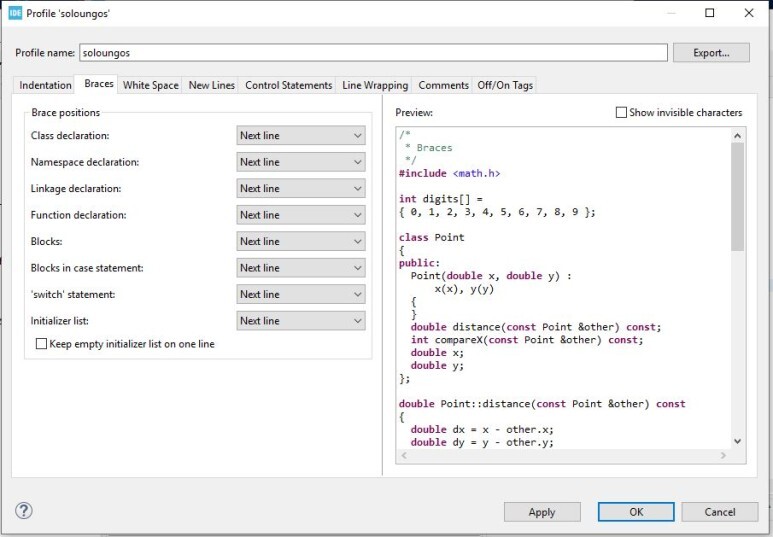Open Function declaration brace position dropdown

click(301, 215)
